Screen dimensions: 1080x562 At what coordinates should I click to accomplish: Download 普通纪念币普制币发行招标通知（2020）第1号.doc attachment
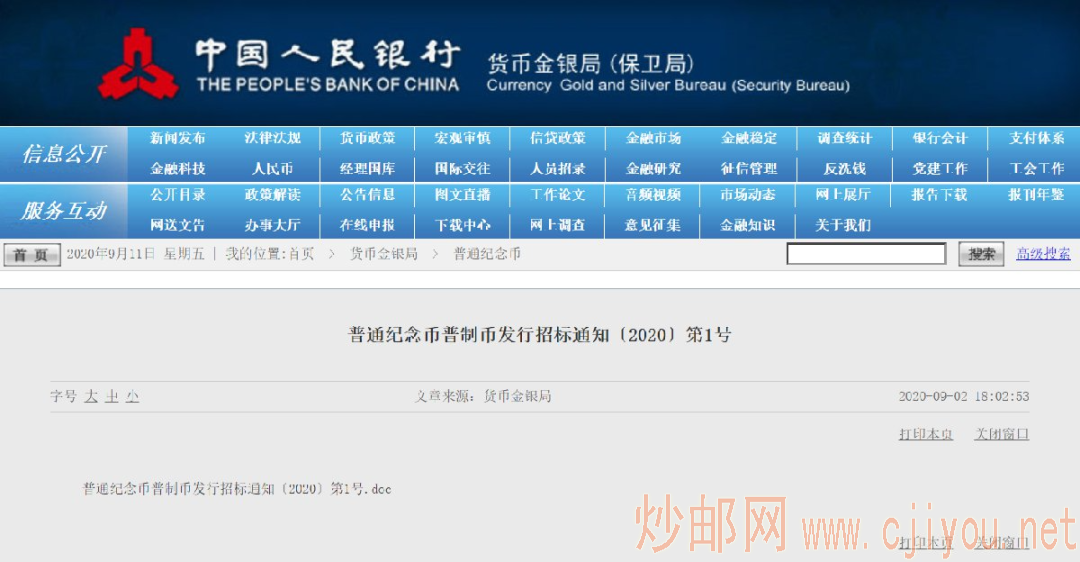click(237, 489)
